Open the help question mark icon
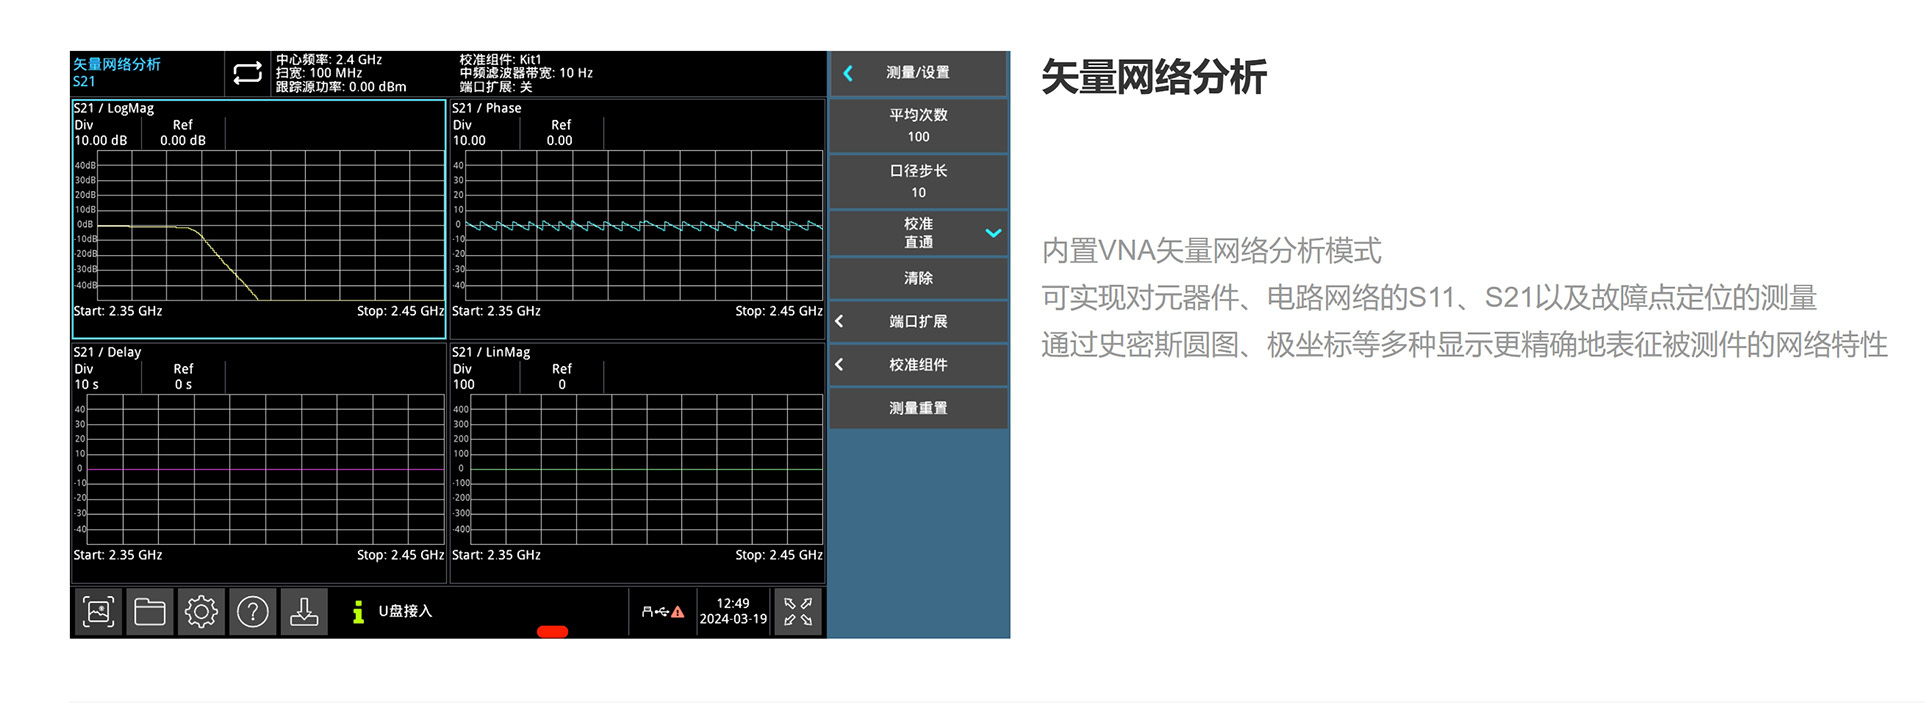The image size is (1925, 704). [x=253, y=611]
